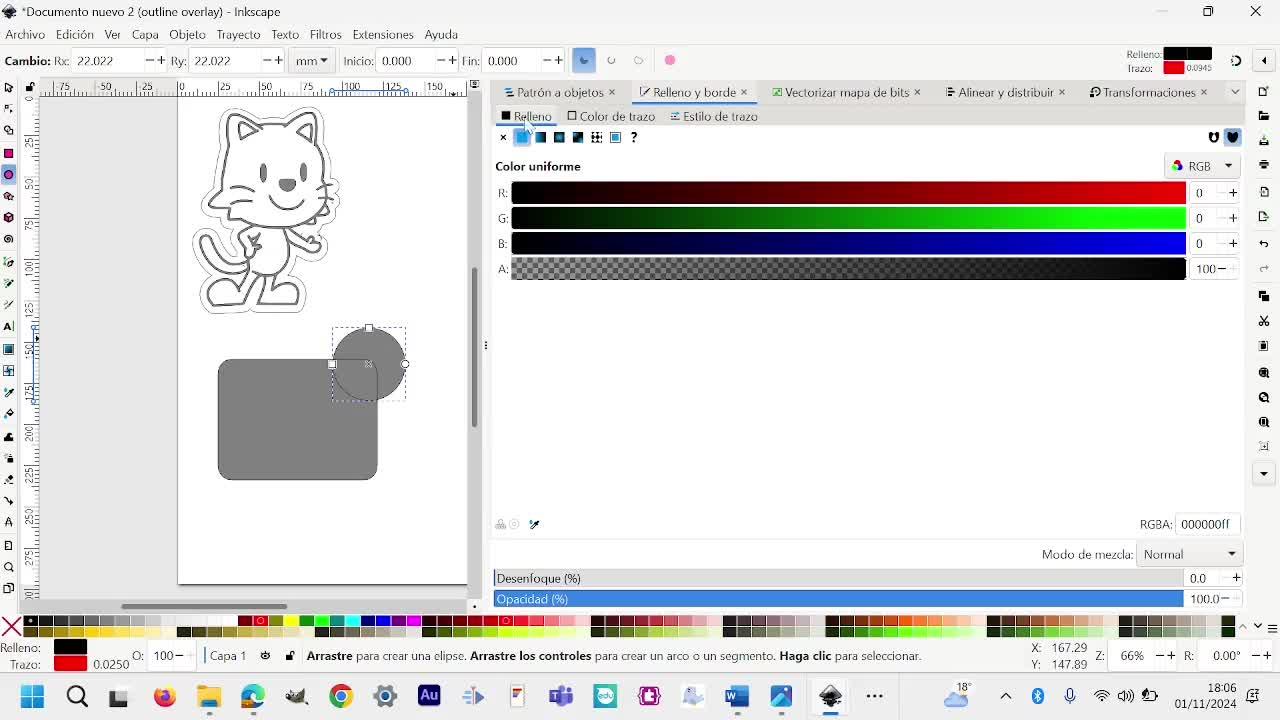The image size is (1280, 720).
Task: Click the color picker eyedropper icon
Action: coord(534,524)
